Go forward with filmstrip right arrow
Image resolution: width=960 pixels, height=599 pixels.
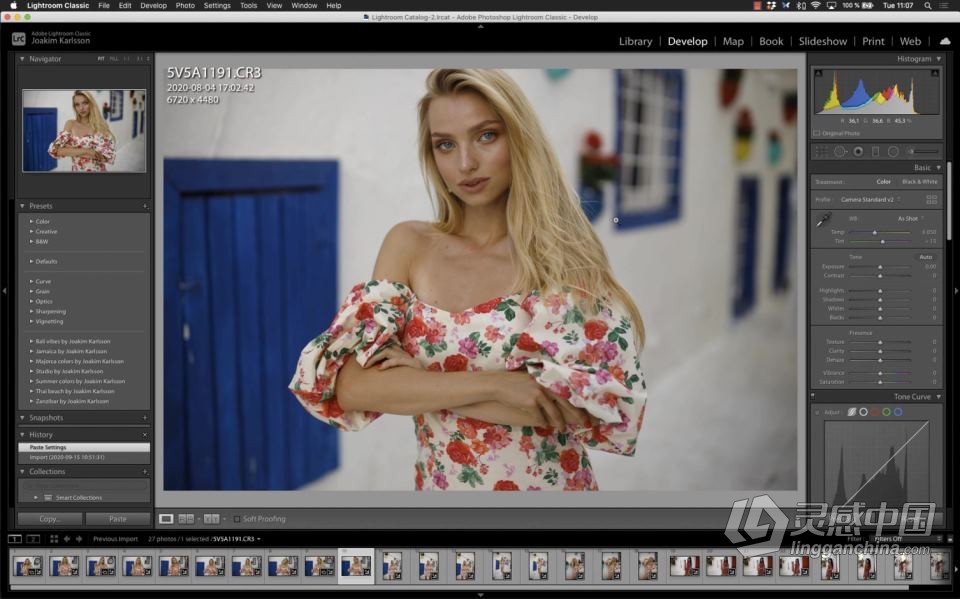[78, 539]
